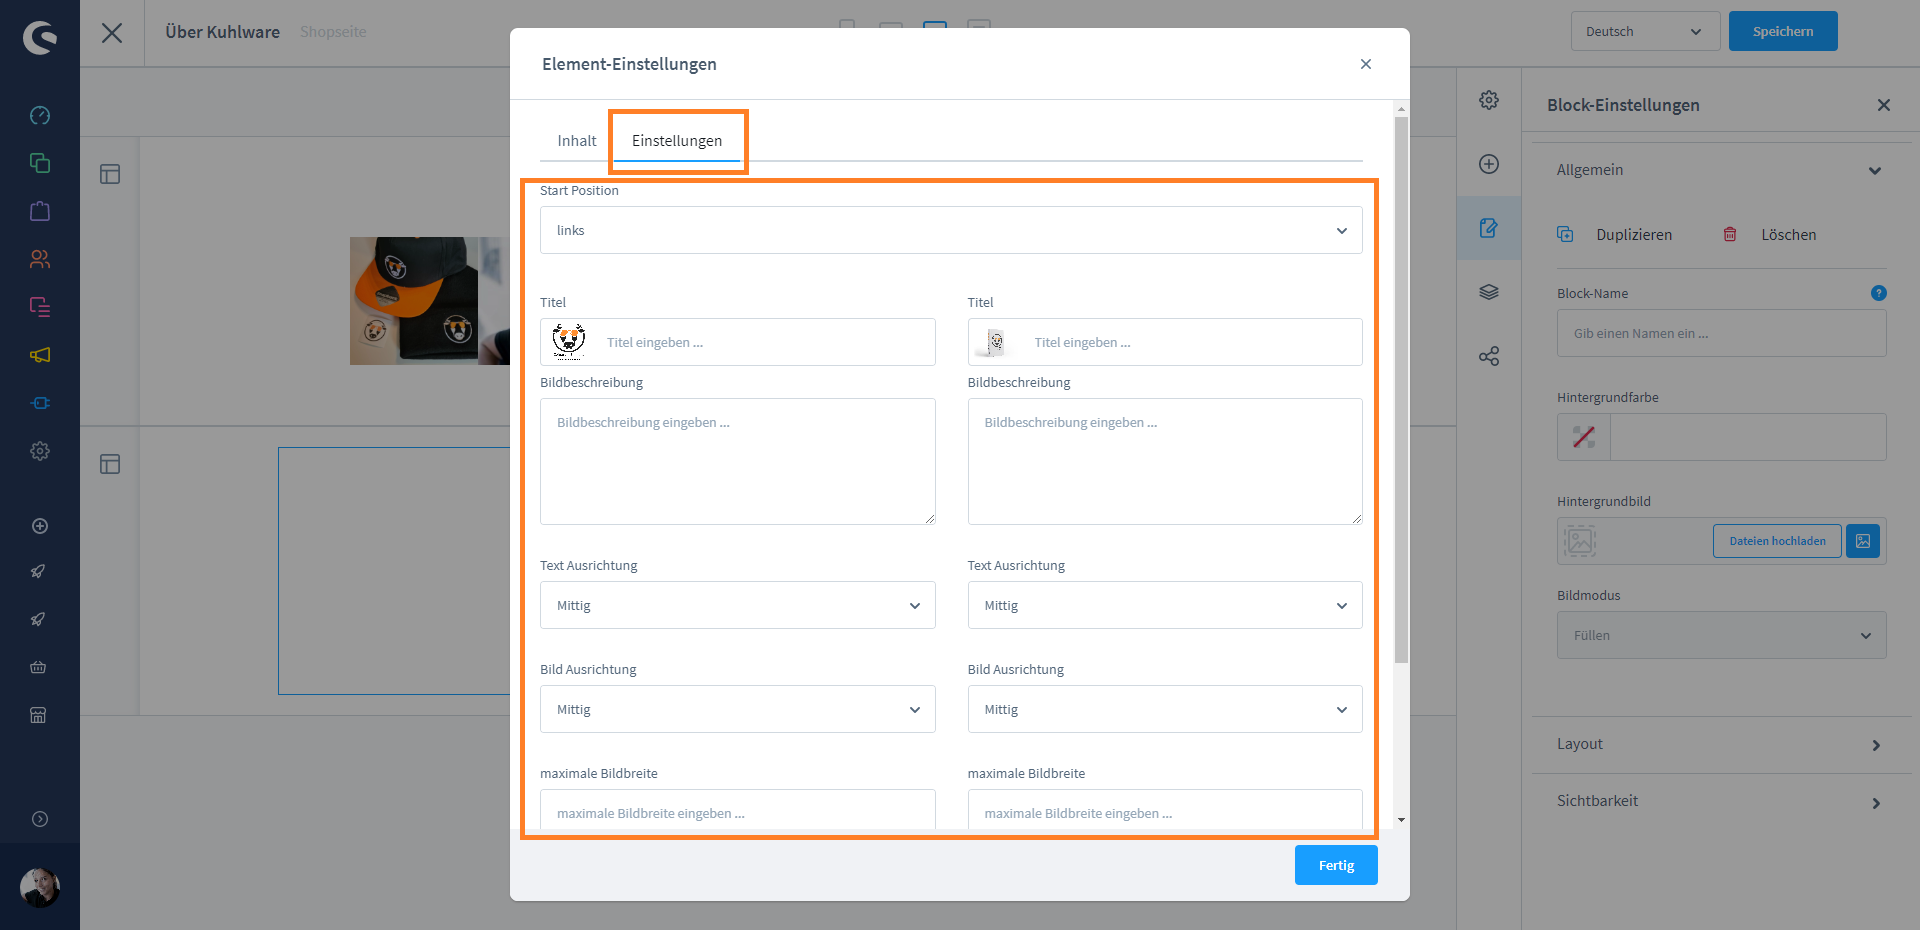Click the first section layout icon
1920x930 pixels.
(x=110, y=174)
